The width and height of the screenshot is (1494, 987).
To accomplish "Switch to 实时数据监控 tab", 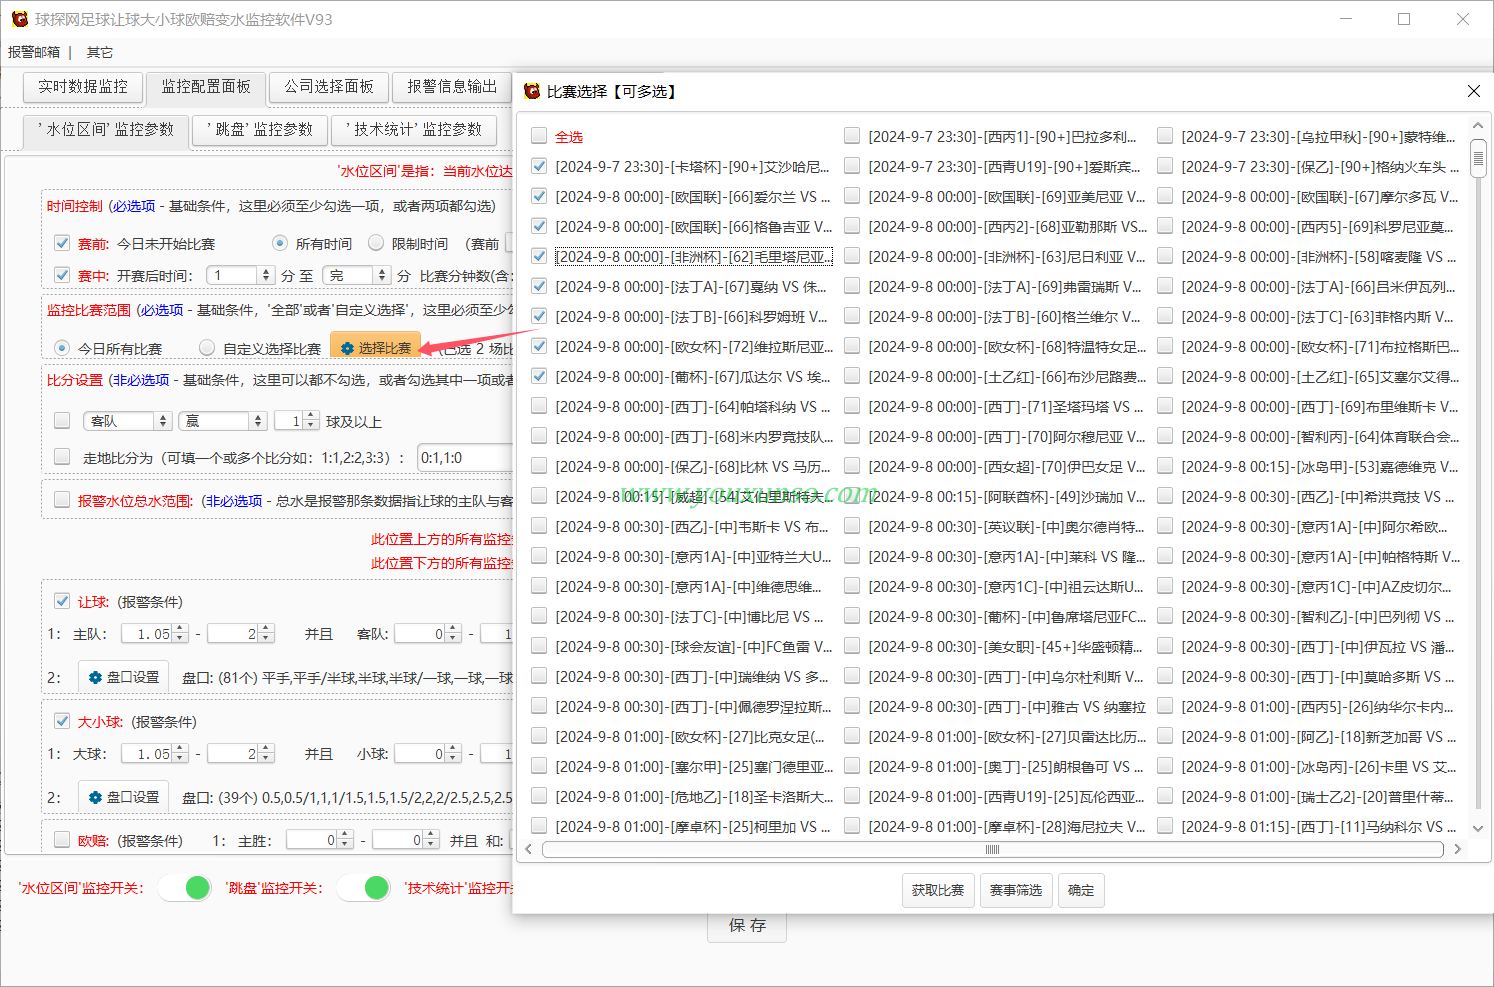I will [83, 87].
